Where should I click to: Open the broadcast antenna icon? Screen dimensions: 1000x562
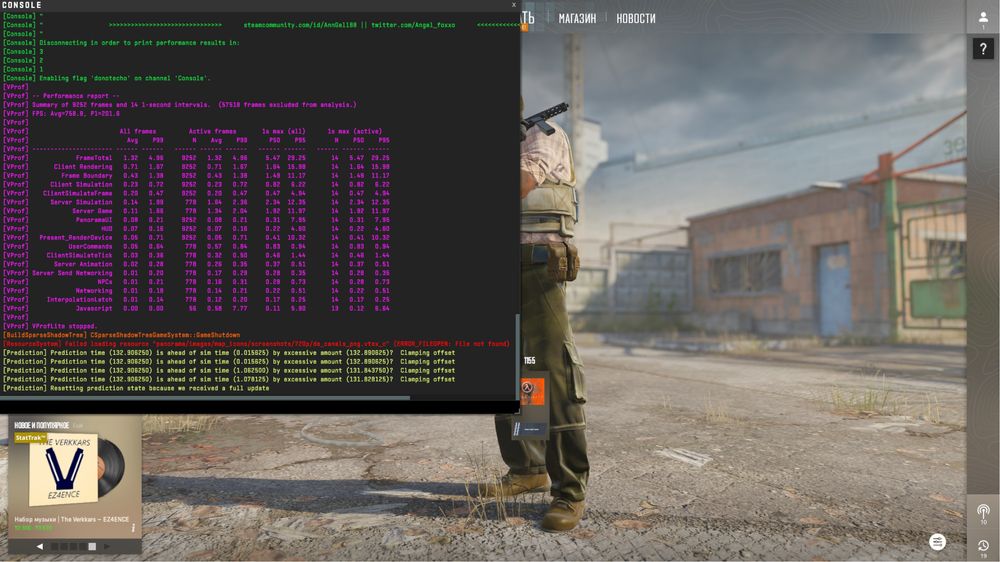coord(983,511)
